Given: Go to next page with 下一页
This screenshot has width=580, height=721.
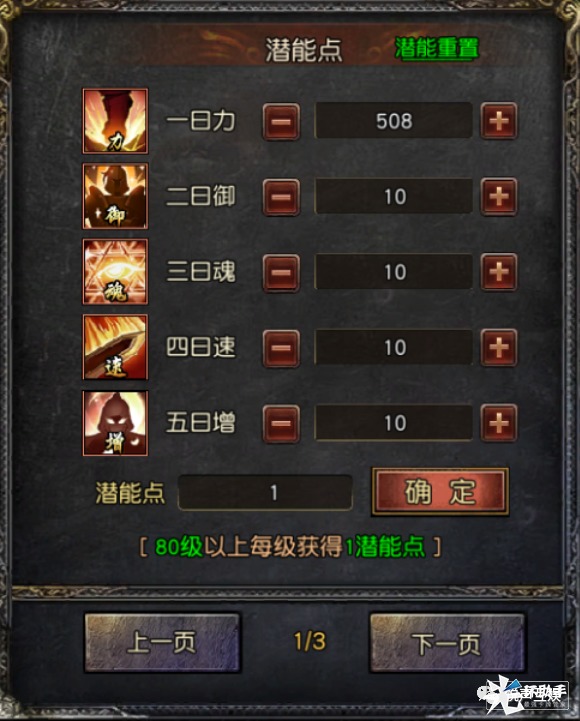Looking at the screenshot, I should 447,643.
